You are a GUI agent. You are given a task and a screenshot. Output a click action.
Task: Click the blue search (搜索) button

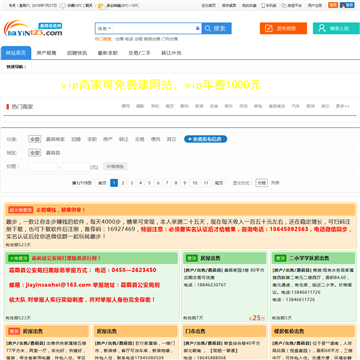216,28
